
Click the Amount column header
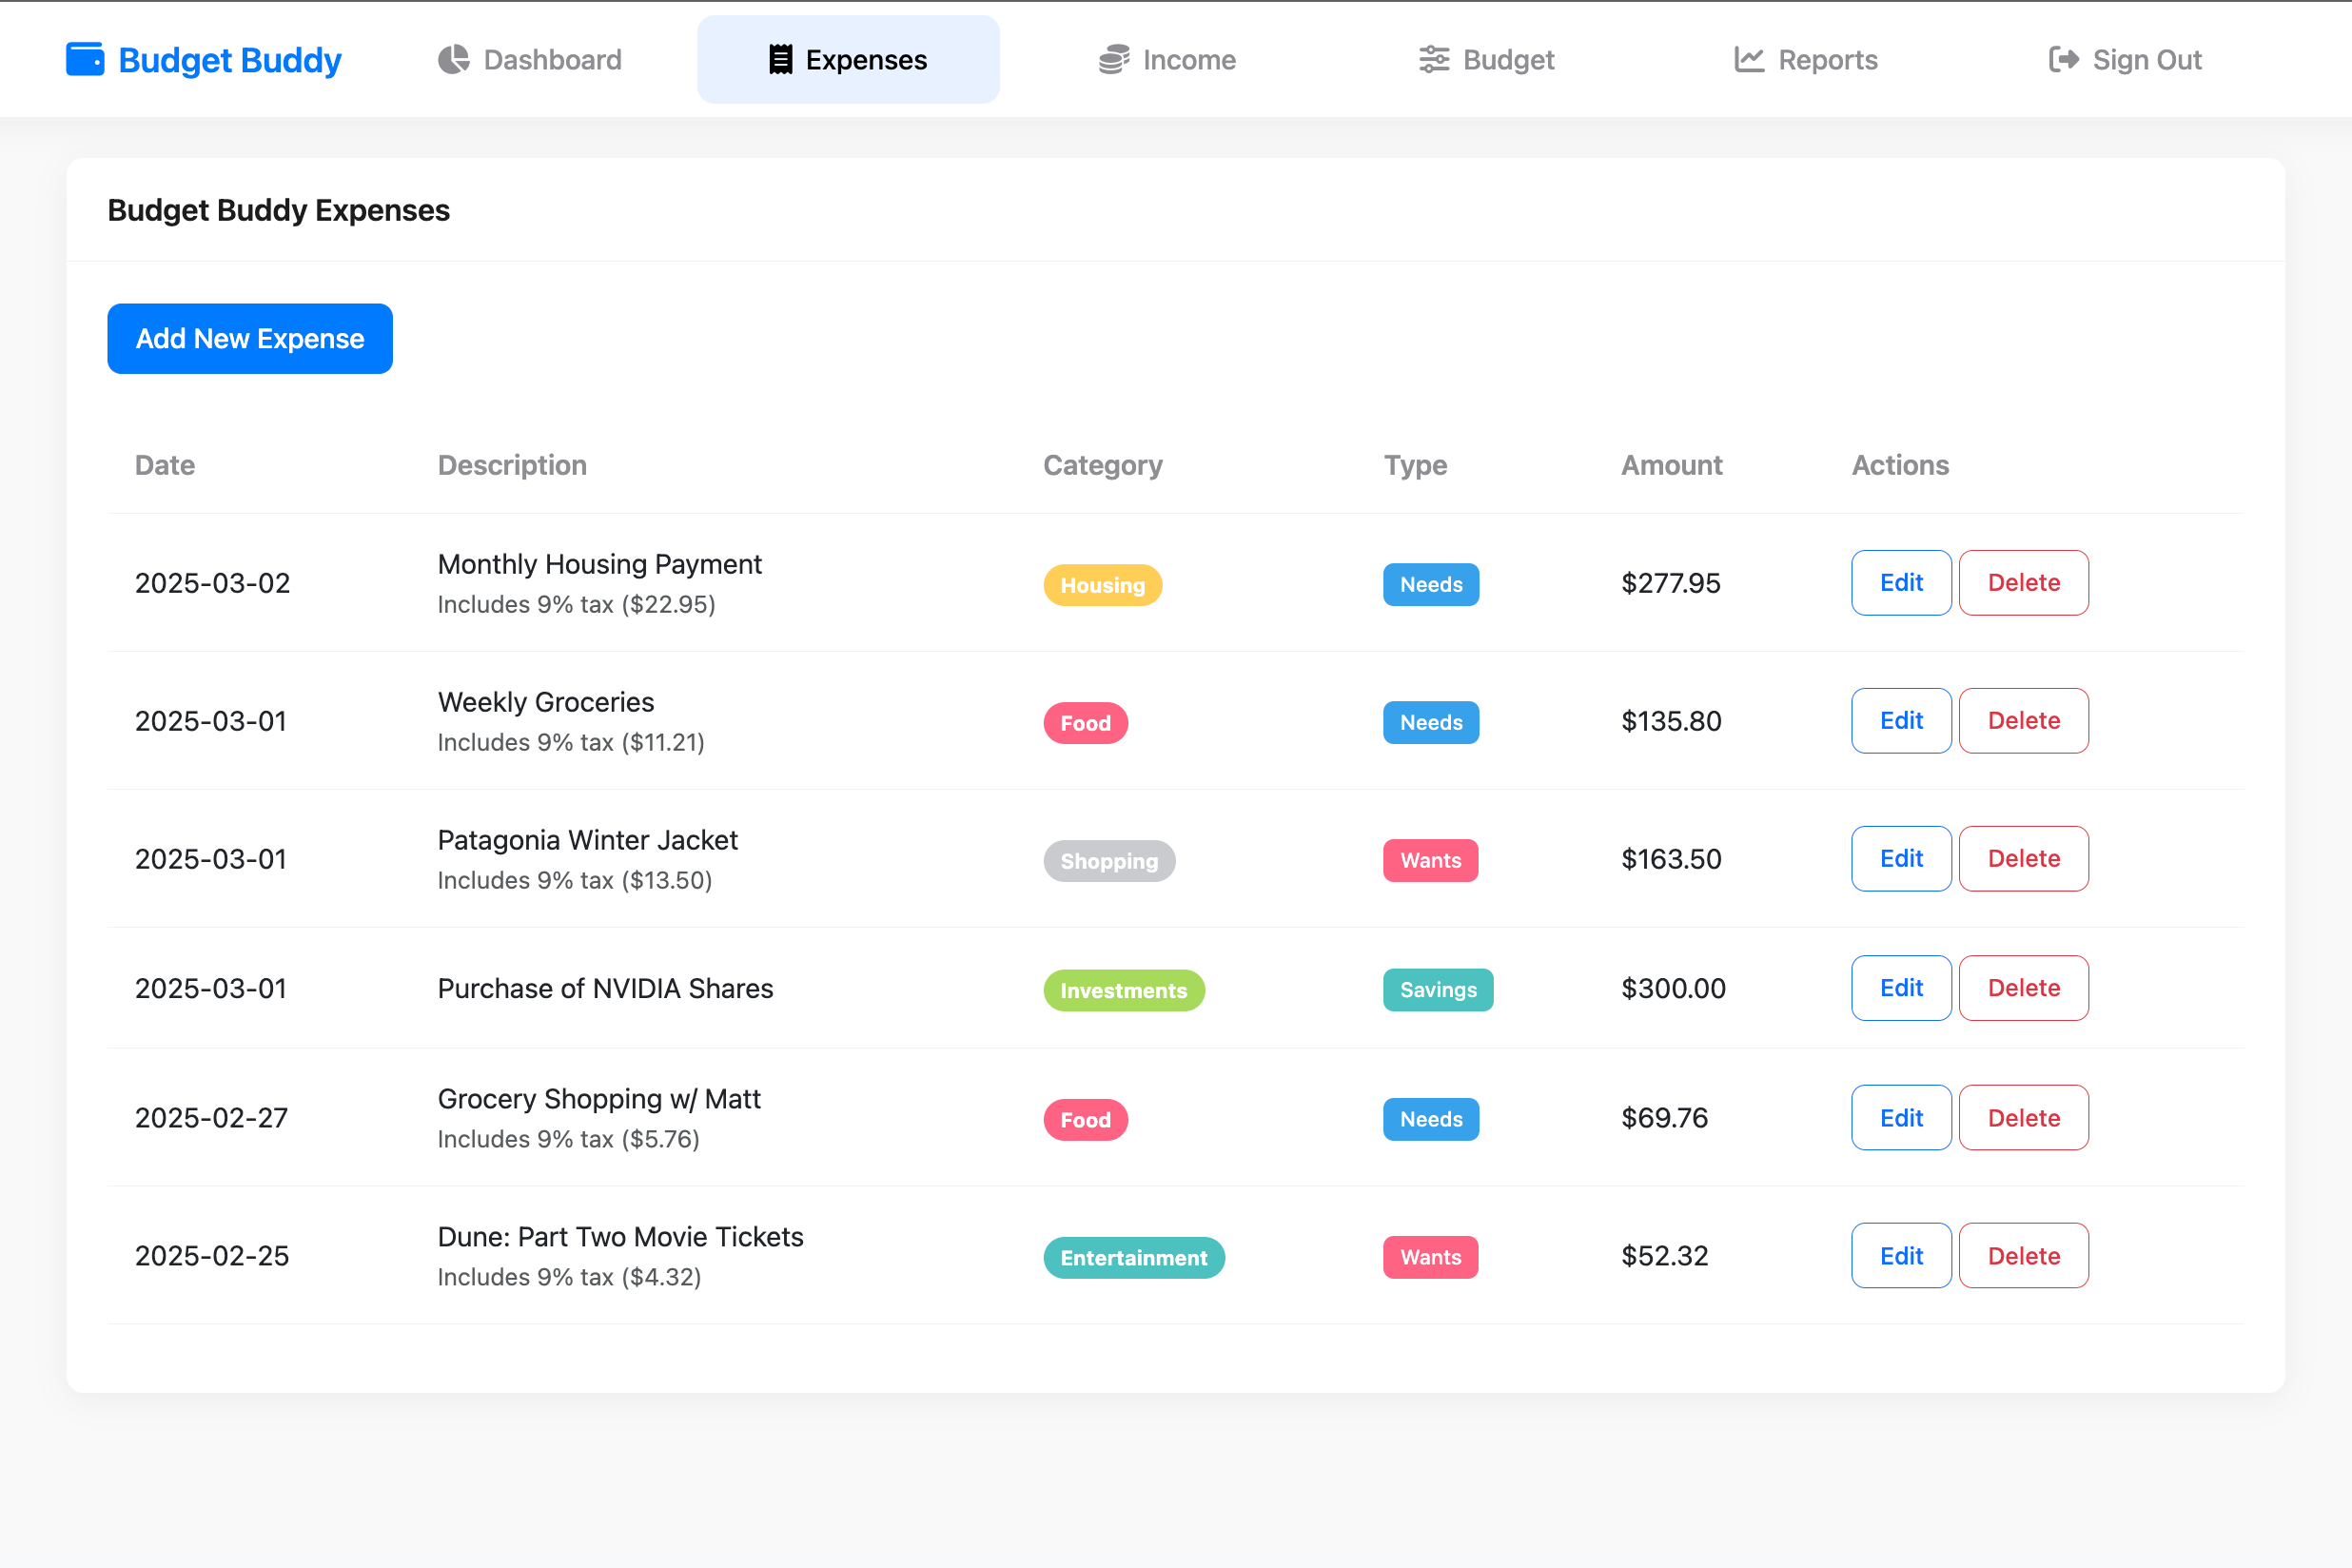(x=1670, y=464)
